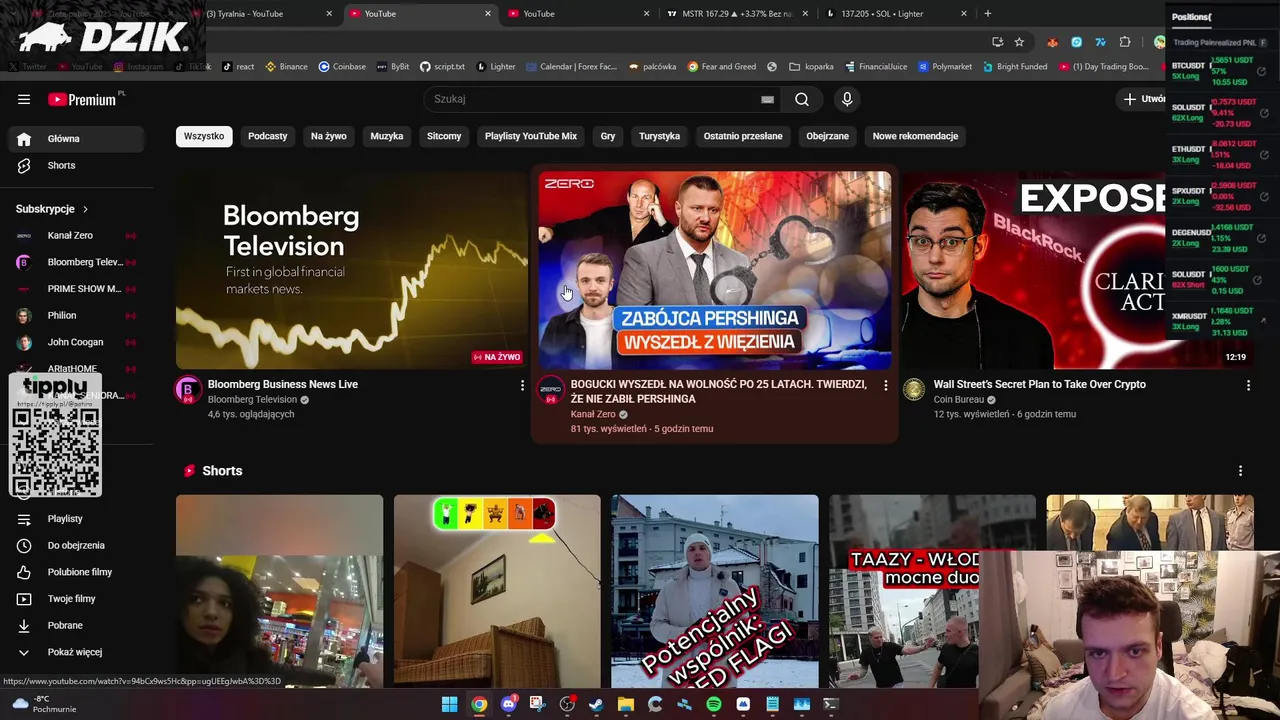Open Wall Street's Secret Plan video title
The width and height of the screenshot is (1280, 720).
[1040, 384]
